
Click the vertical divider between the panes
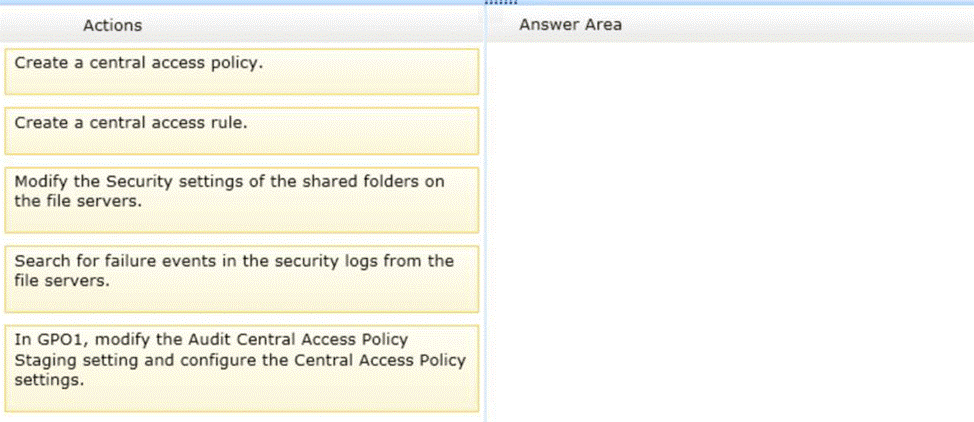pyautogui.click(x=485, y=230)
